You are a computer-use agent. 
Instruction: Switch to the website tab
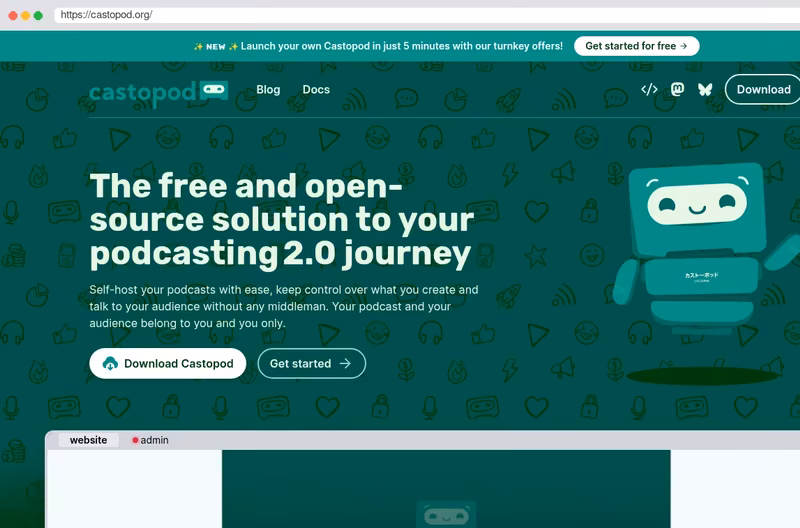click(x=88, y=440)
